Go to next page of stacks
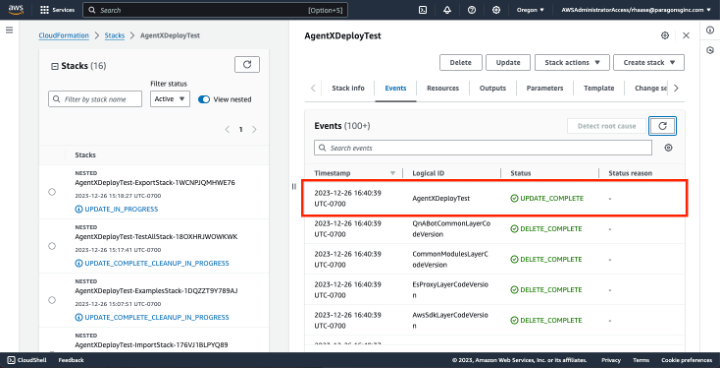The width and height of the screenshot is (720, 368). click(254, 130)
